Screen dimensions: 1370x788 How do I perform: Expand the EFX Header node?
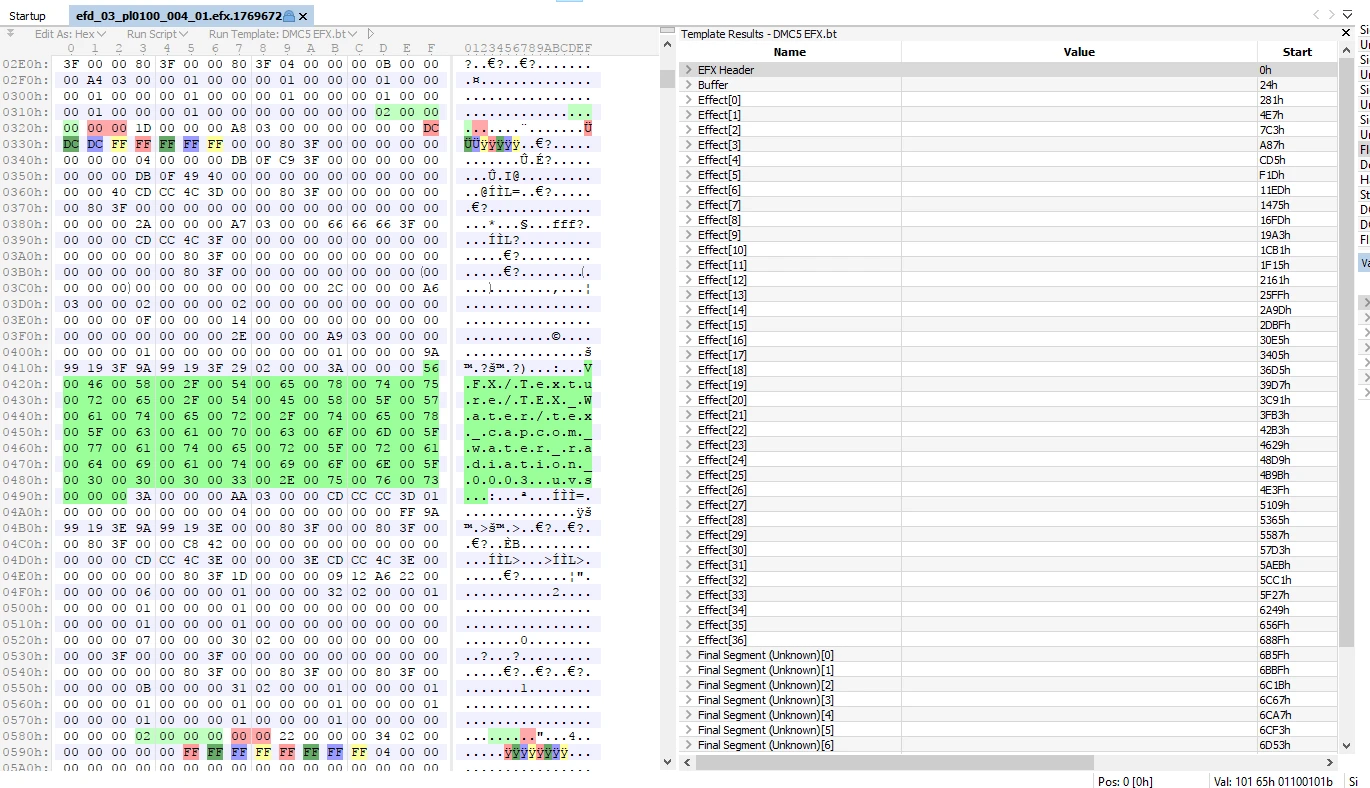pos(688,70)
